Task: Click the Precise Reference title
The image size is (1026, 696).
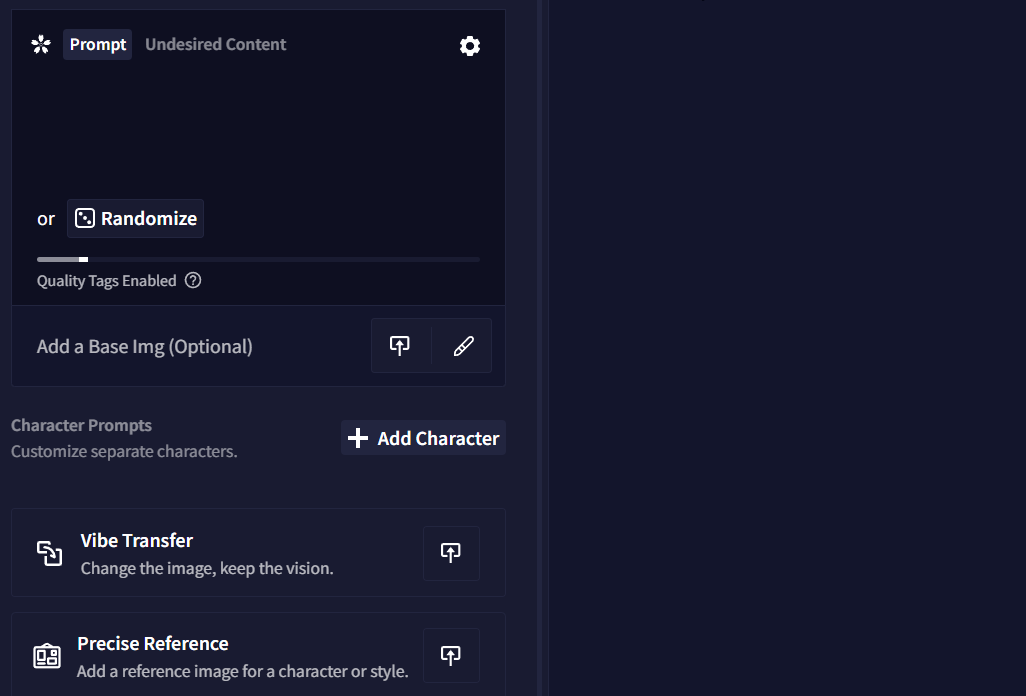Action: pos(153,643)
